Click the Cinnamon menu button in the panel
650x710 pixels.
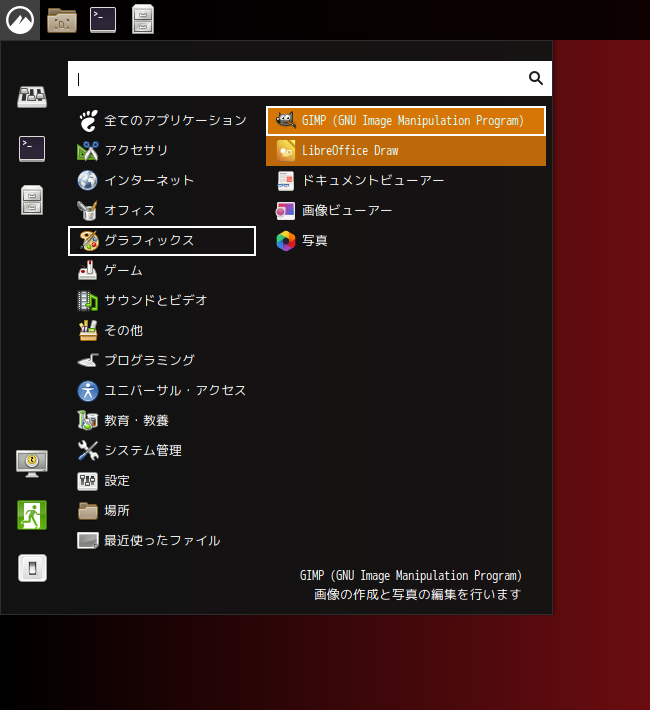click(x=19, y=20)
